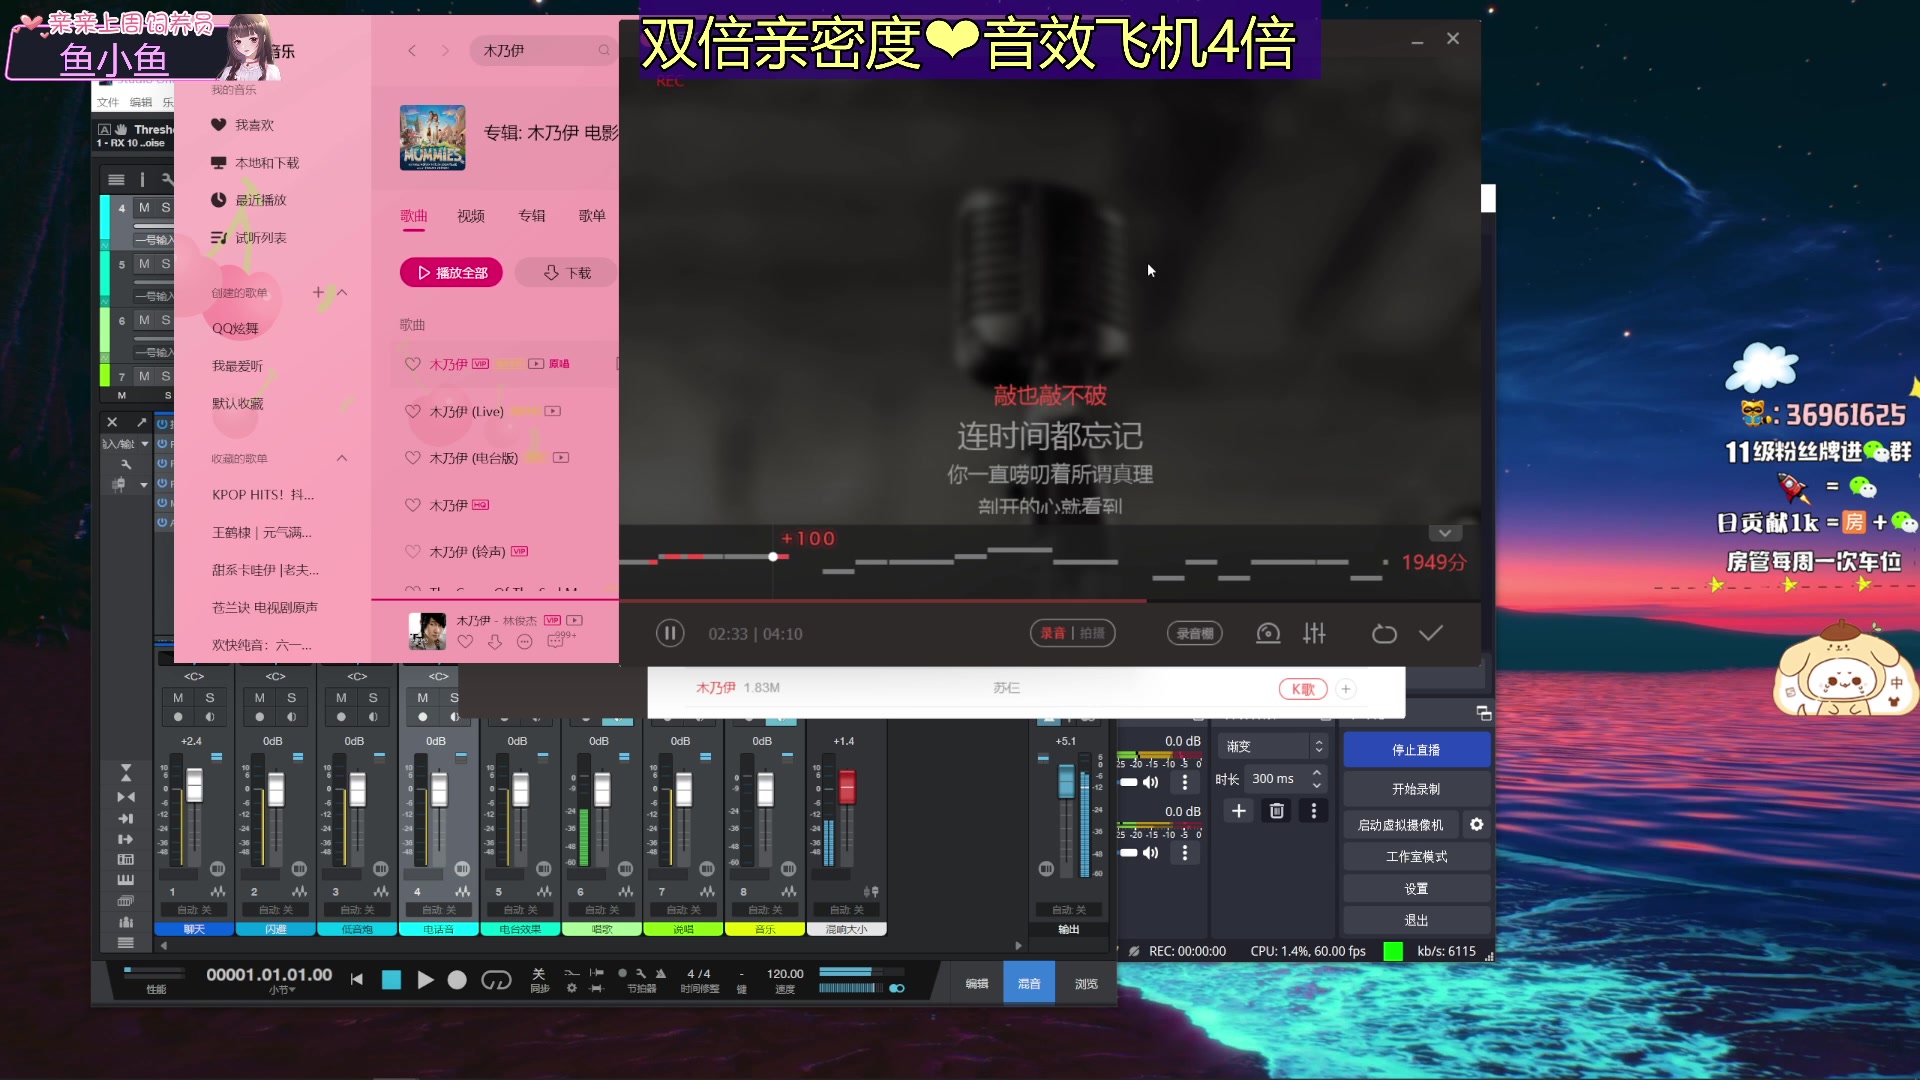The height and width of the screenshot is (1080, 1920).
Task: Restart the recording with the loop arrow
Action: [1384, 633]
